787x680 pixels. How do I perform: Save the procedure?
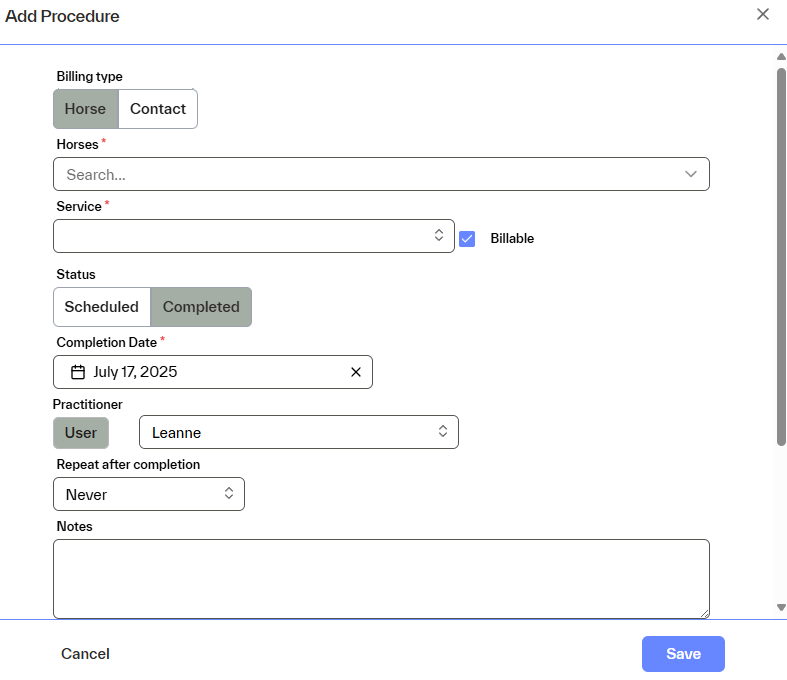683,654
